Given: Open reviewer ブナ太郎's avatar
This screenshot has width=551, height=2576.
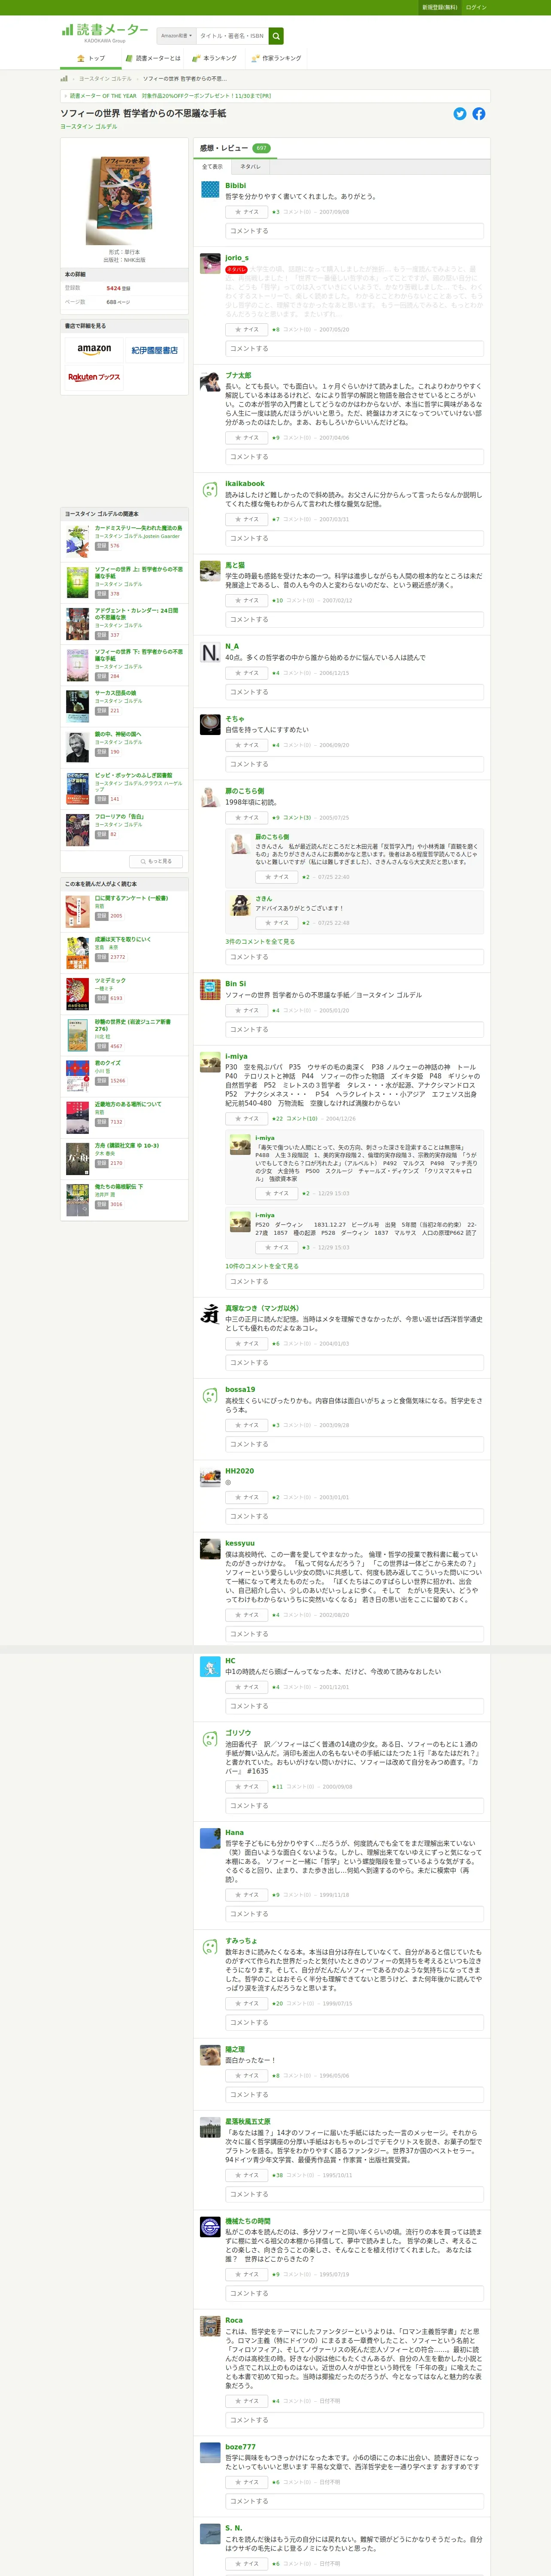Looking at the screenshot, I should coord(210,381).
